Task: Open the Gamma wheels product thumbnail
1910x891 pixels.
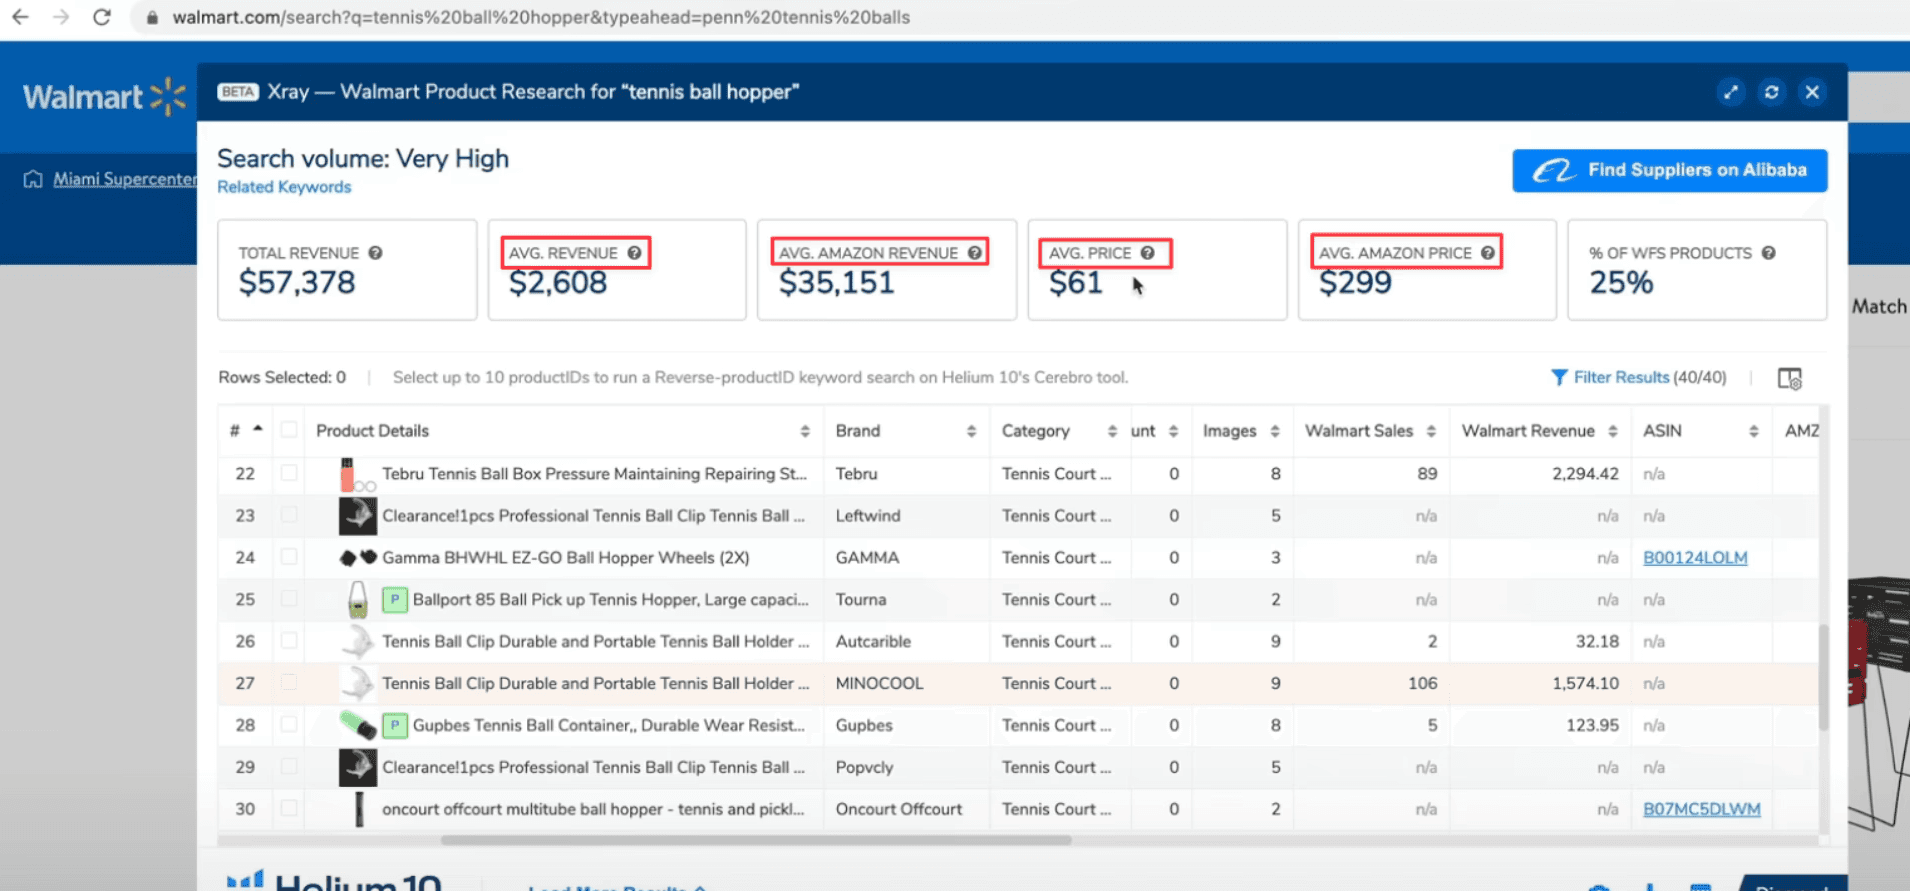Action: tap(357, 557)
